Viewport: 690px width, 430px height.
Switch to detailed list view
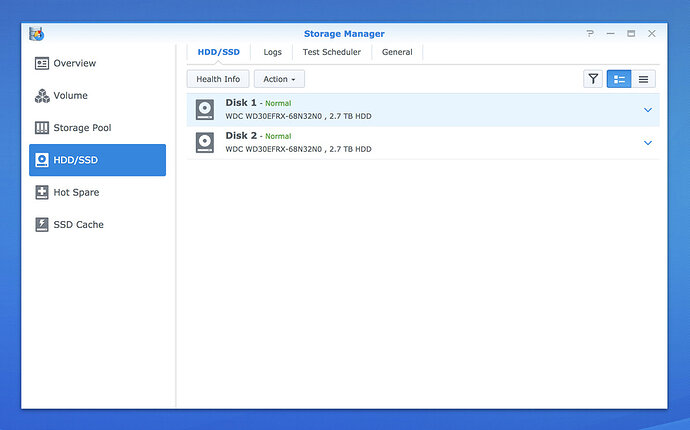click(x=619, y=79)
